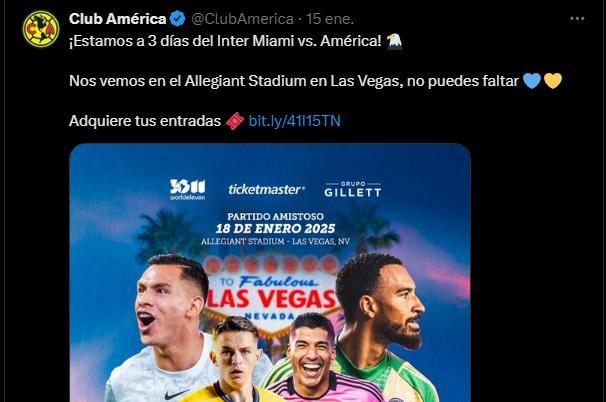
Task: Open the three-dot more options menu
Action: (577, 19)
